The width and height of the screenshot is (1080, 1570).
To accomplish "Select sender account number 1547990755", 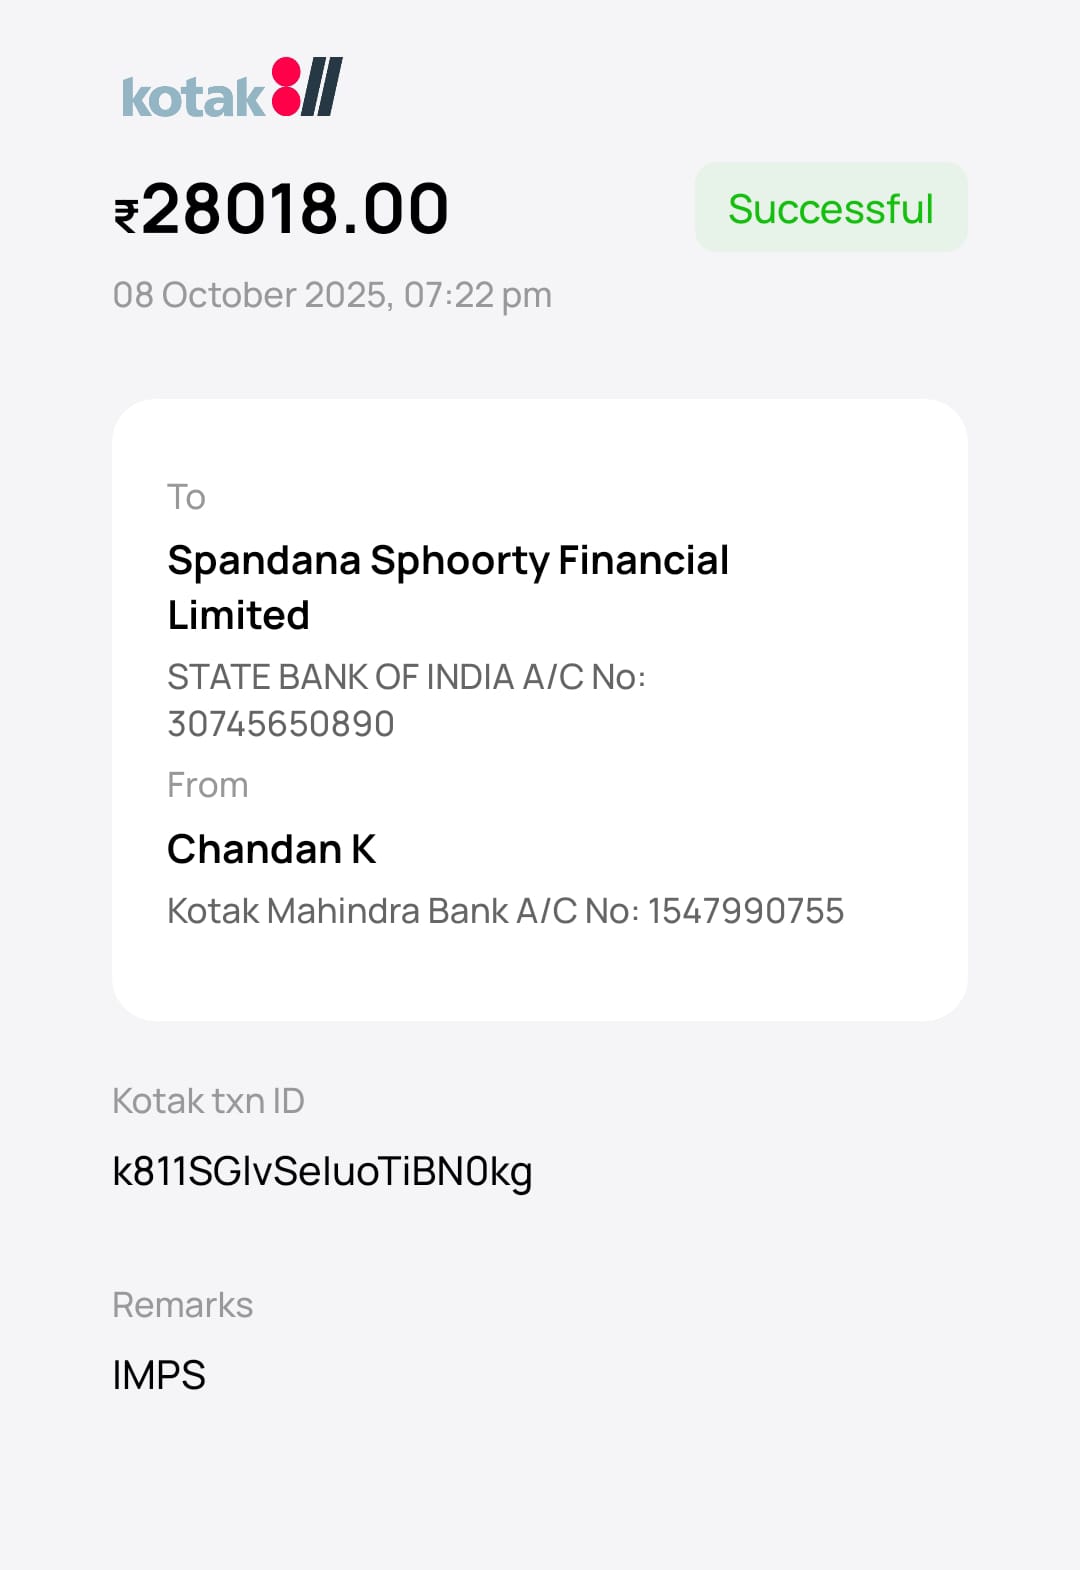I will pyautogui.click(x=746, y=911).
